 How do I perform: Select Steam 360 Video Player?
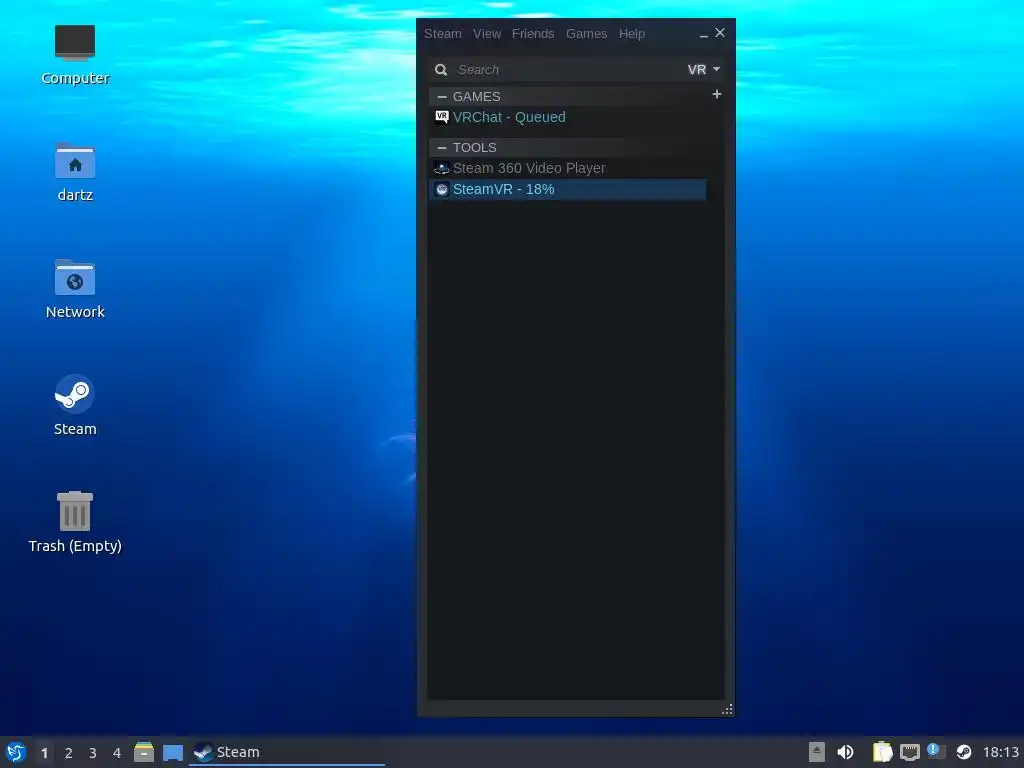tap(567, 168)
